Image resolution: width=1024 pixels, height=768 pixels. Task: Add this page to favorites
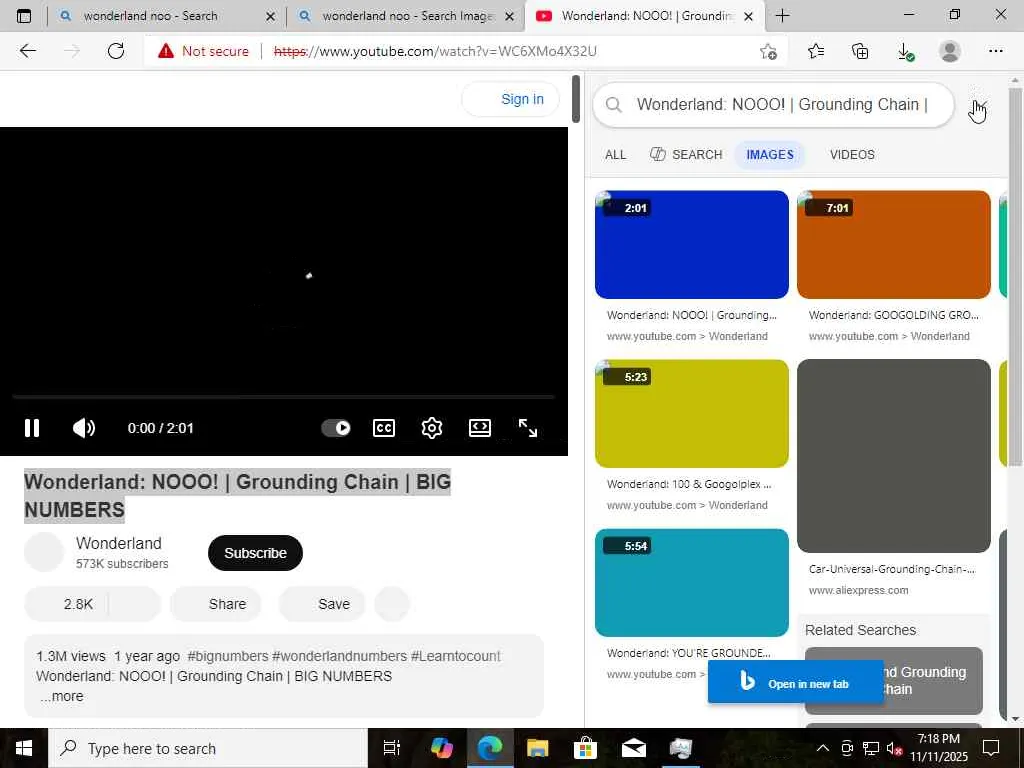[769, 51]
